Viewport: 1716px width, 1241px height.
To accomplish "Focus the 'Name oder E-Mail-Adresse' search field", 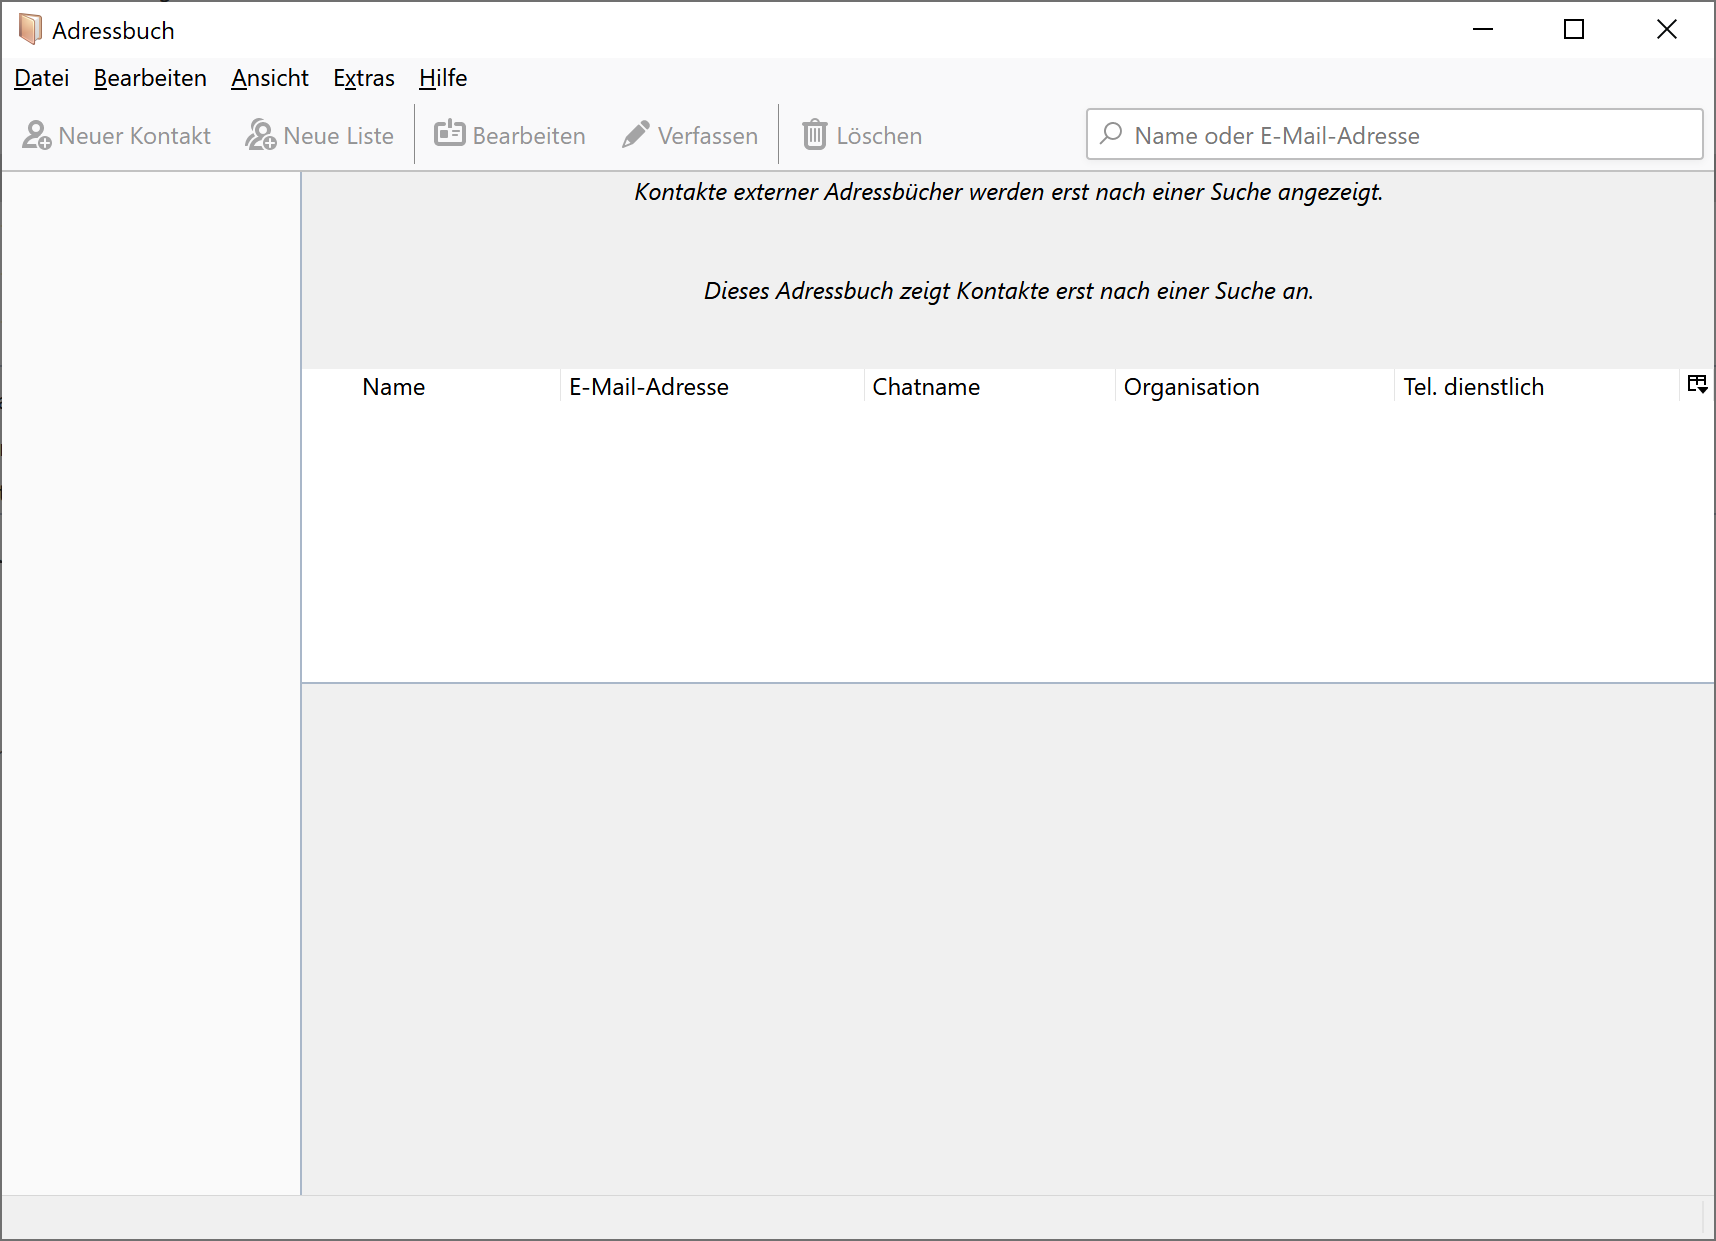I will 1395,134.
